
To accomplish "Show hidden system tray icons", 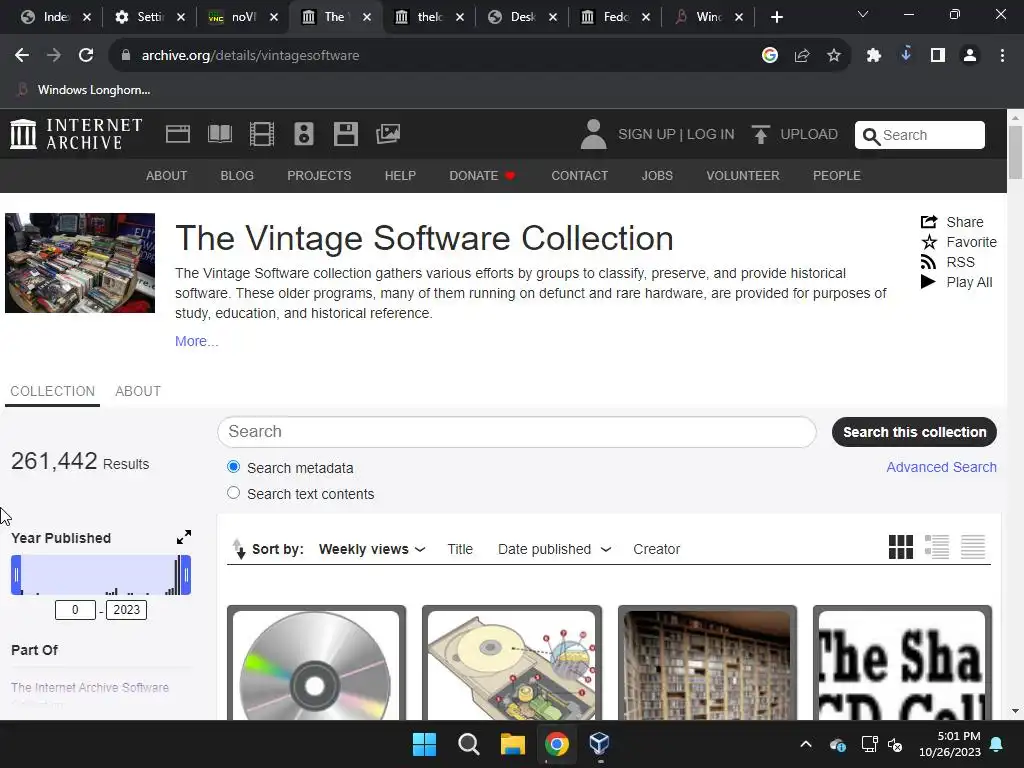I will 806,744.
